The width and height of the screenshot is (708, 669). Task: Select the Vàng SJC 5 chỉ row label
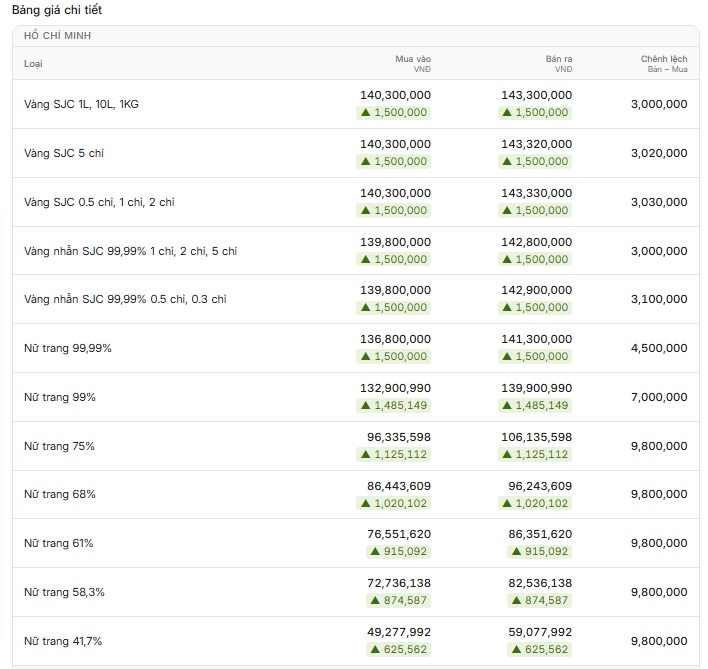coord(64,153)
